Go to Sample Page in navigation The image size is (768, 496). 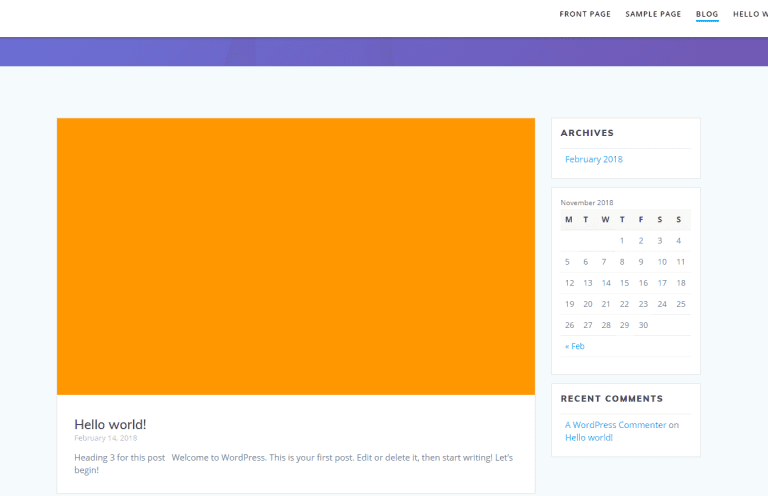[x=653, y=14]
